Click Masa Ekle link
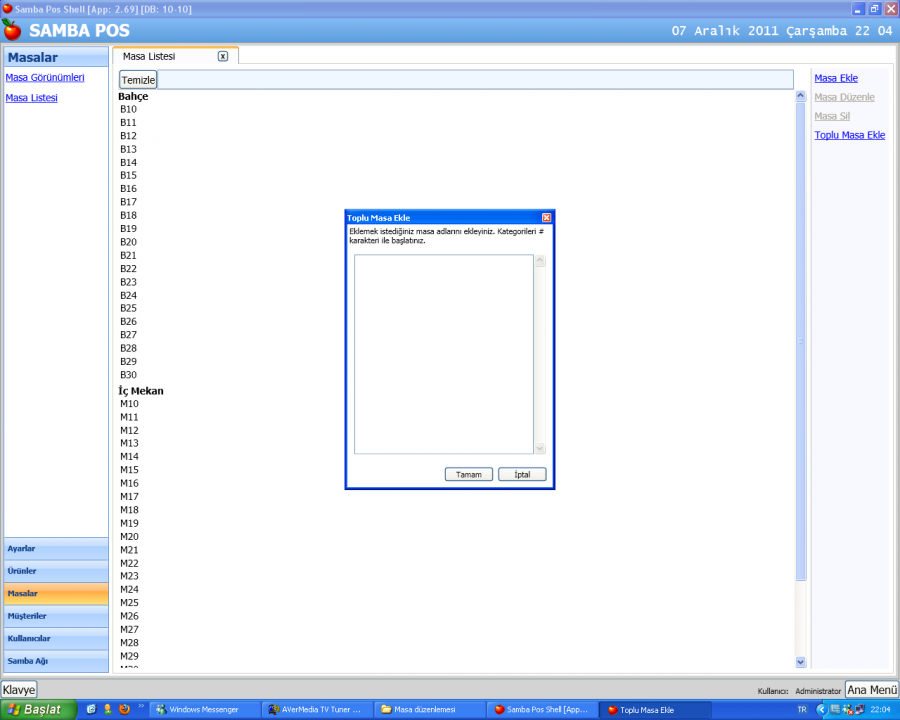The image size is (900, 720). coord(836,78)
